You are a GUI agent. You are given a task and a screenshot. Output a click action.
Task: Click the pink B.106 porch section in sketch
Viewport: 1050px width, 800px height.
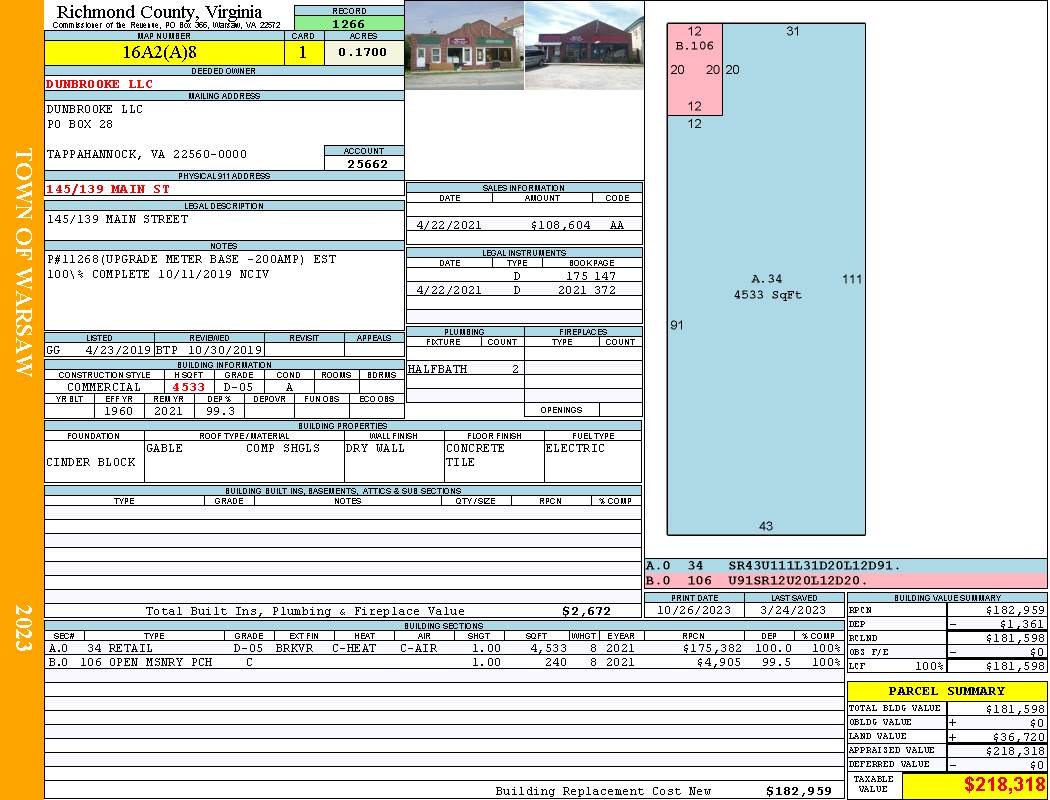tap(694, 70)
